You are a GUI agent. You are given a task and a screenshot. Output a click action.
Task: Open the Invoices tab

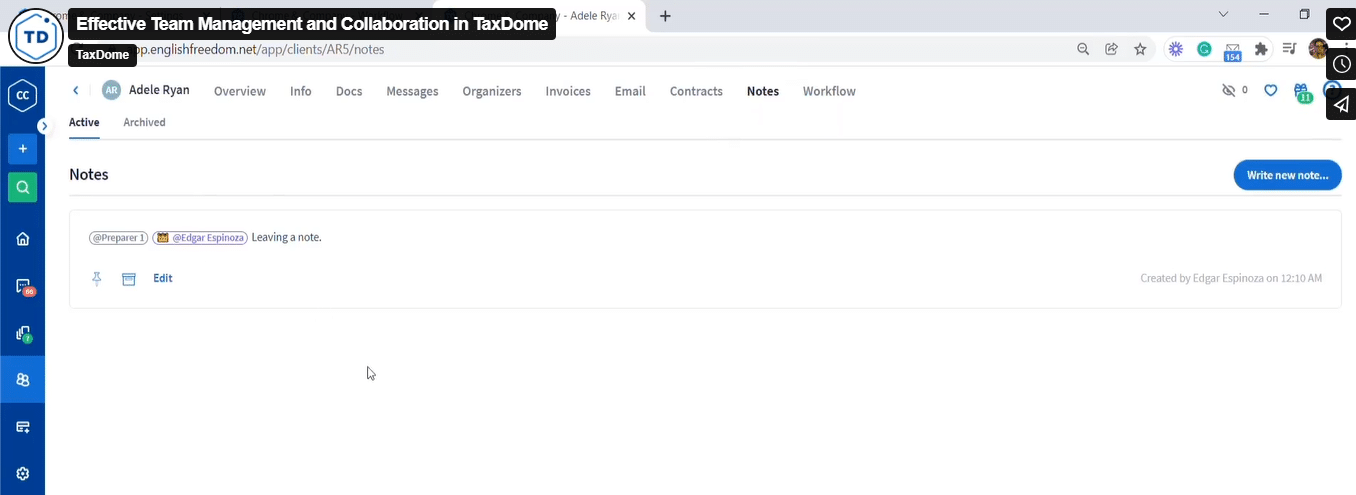[568, 91]
